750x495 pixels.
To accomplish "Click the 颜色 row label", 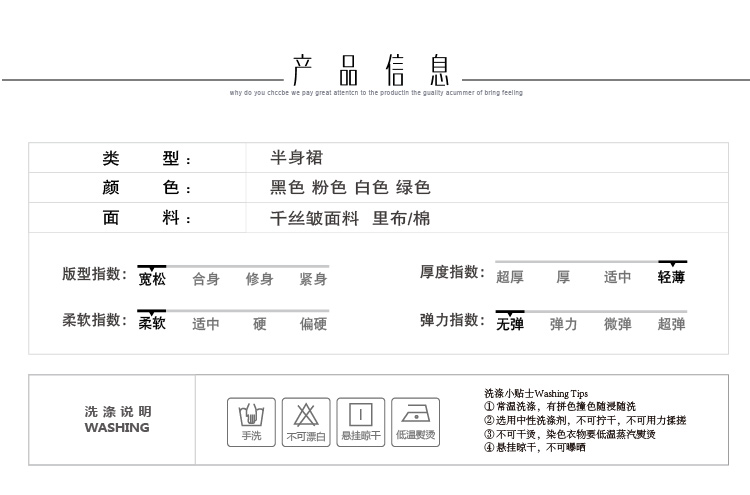I will [x=146, y=187].
